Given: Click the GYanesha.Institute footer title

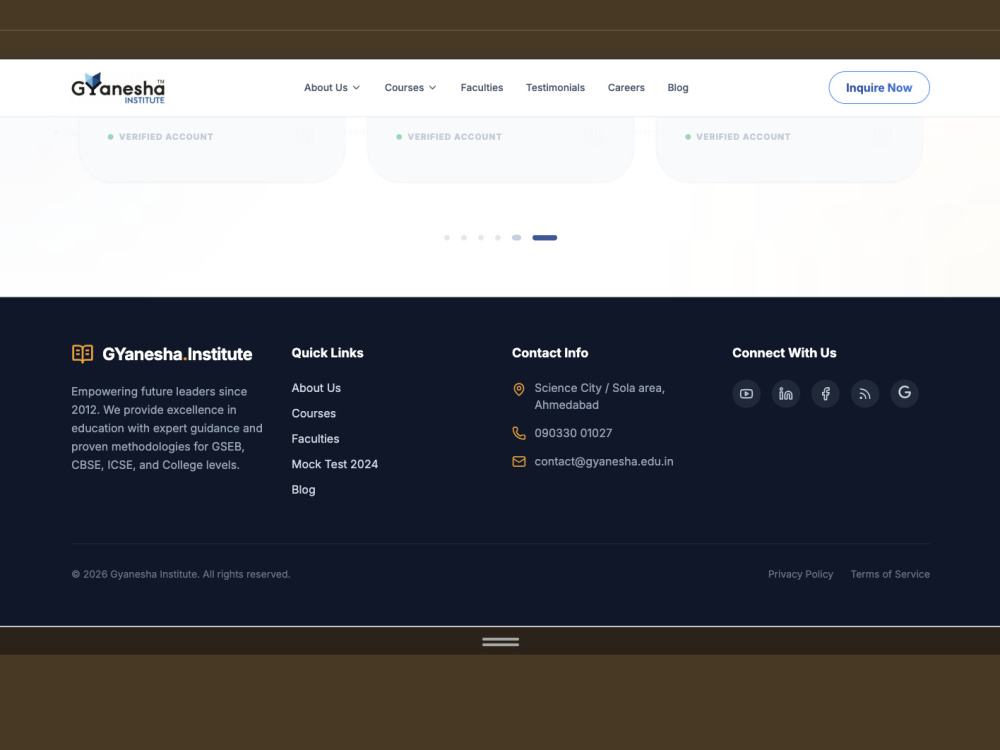Looking at the screenshot, I should (177, 354).
